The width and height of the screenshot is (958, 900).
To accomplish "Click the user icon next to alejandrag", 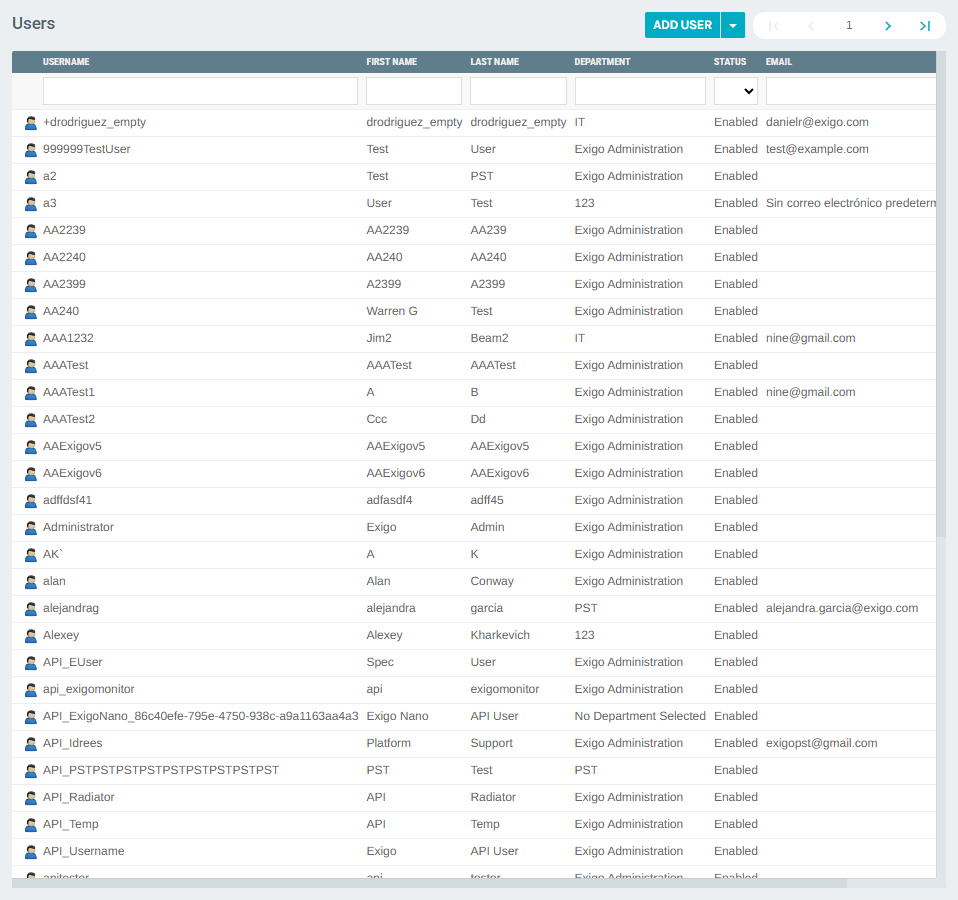I will pyautogui.click(x=31, y=609).
